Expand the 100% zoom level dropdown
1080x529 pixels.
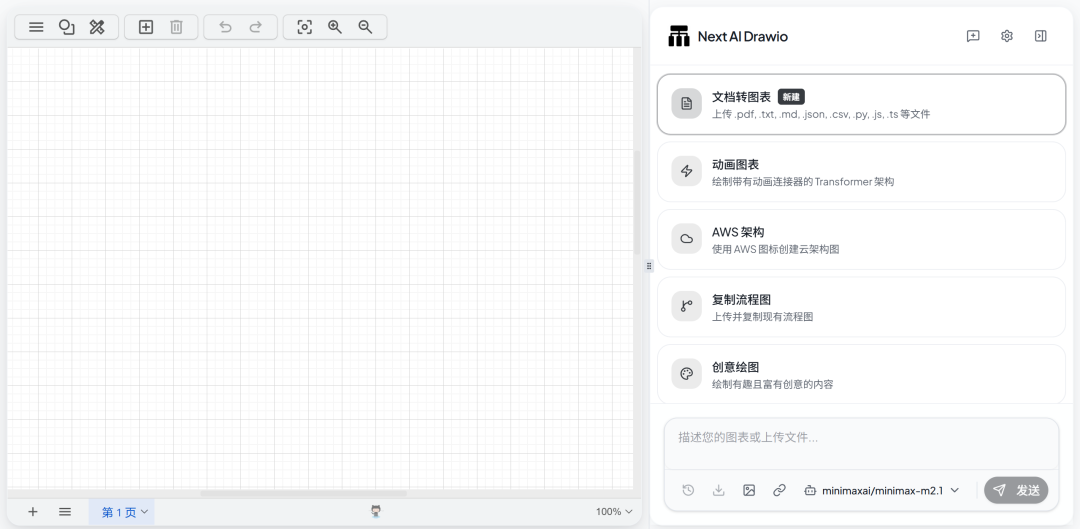(614, 512)
